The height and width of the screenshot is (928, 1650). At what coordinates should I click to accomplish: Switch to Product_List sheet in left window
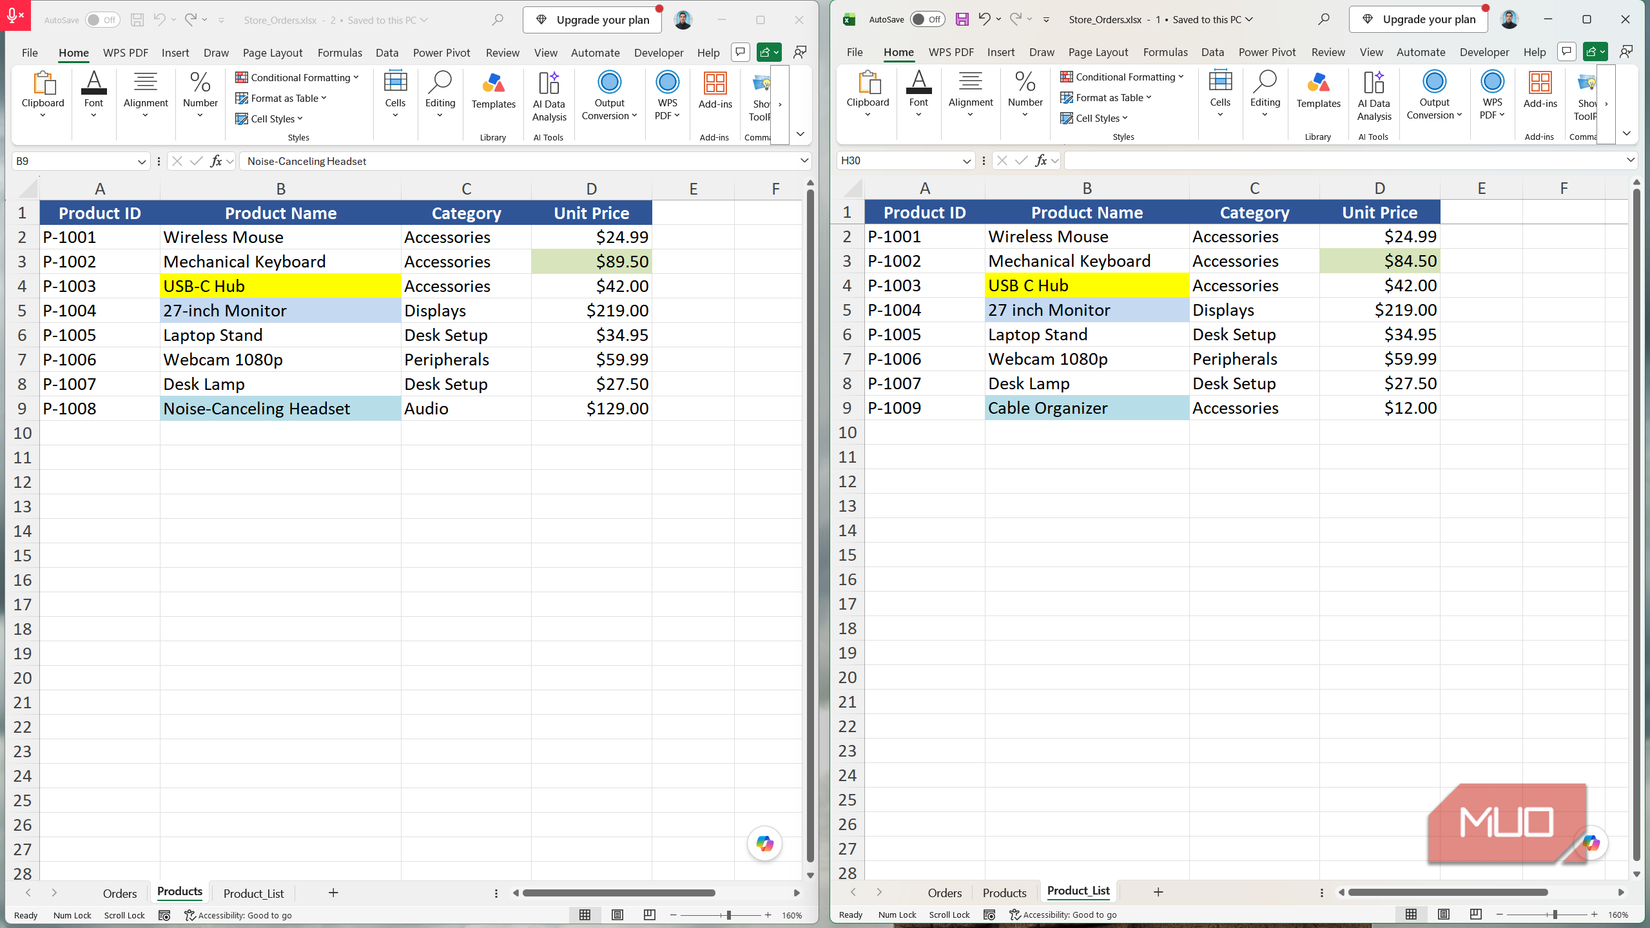tap(253, 893)
